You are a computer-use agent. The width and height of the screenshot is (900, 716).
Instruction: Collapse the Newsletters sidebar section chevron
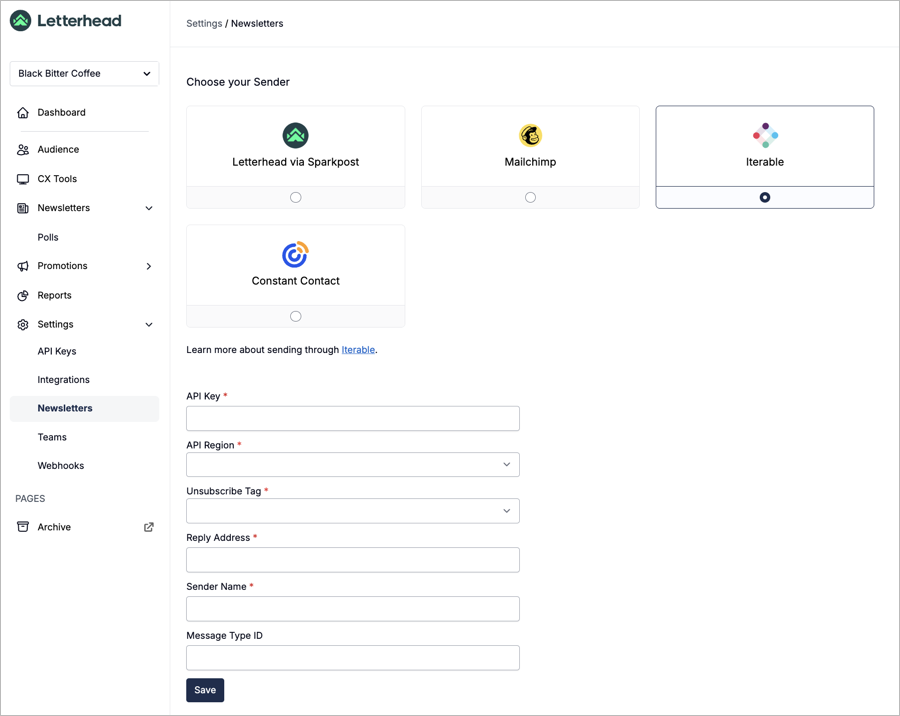coord(149,208)
